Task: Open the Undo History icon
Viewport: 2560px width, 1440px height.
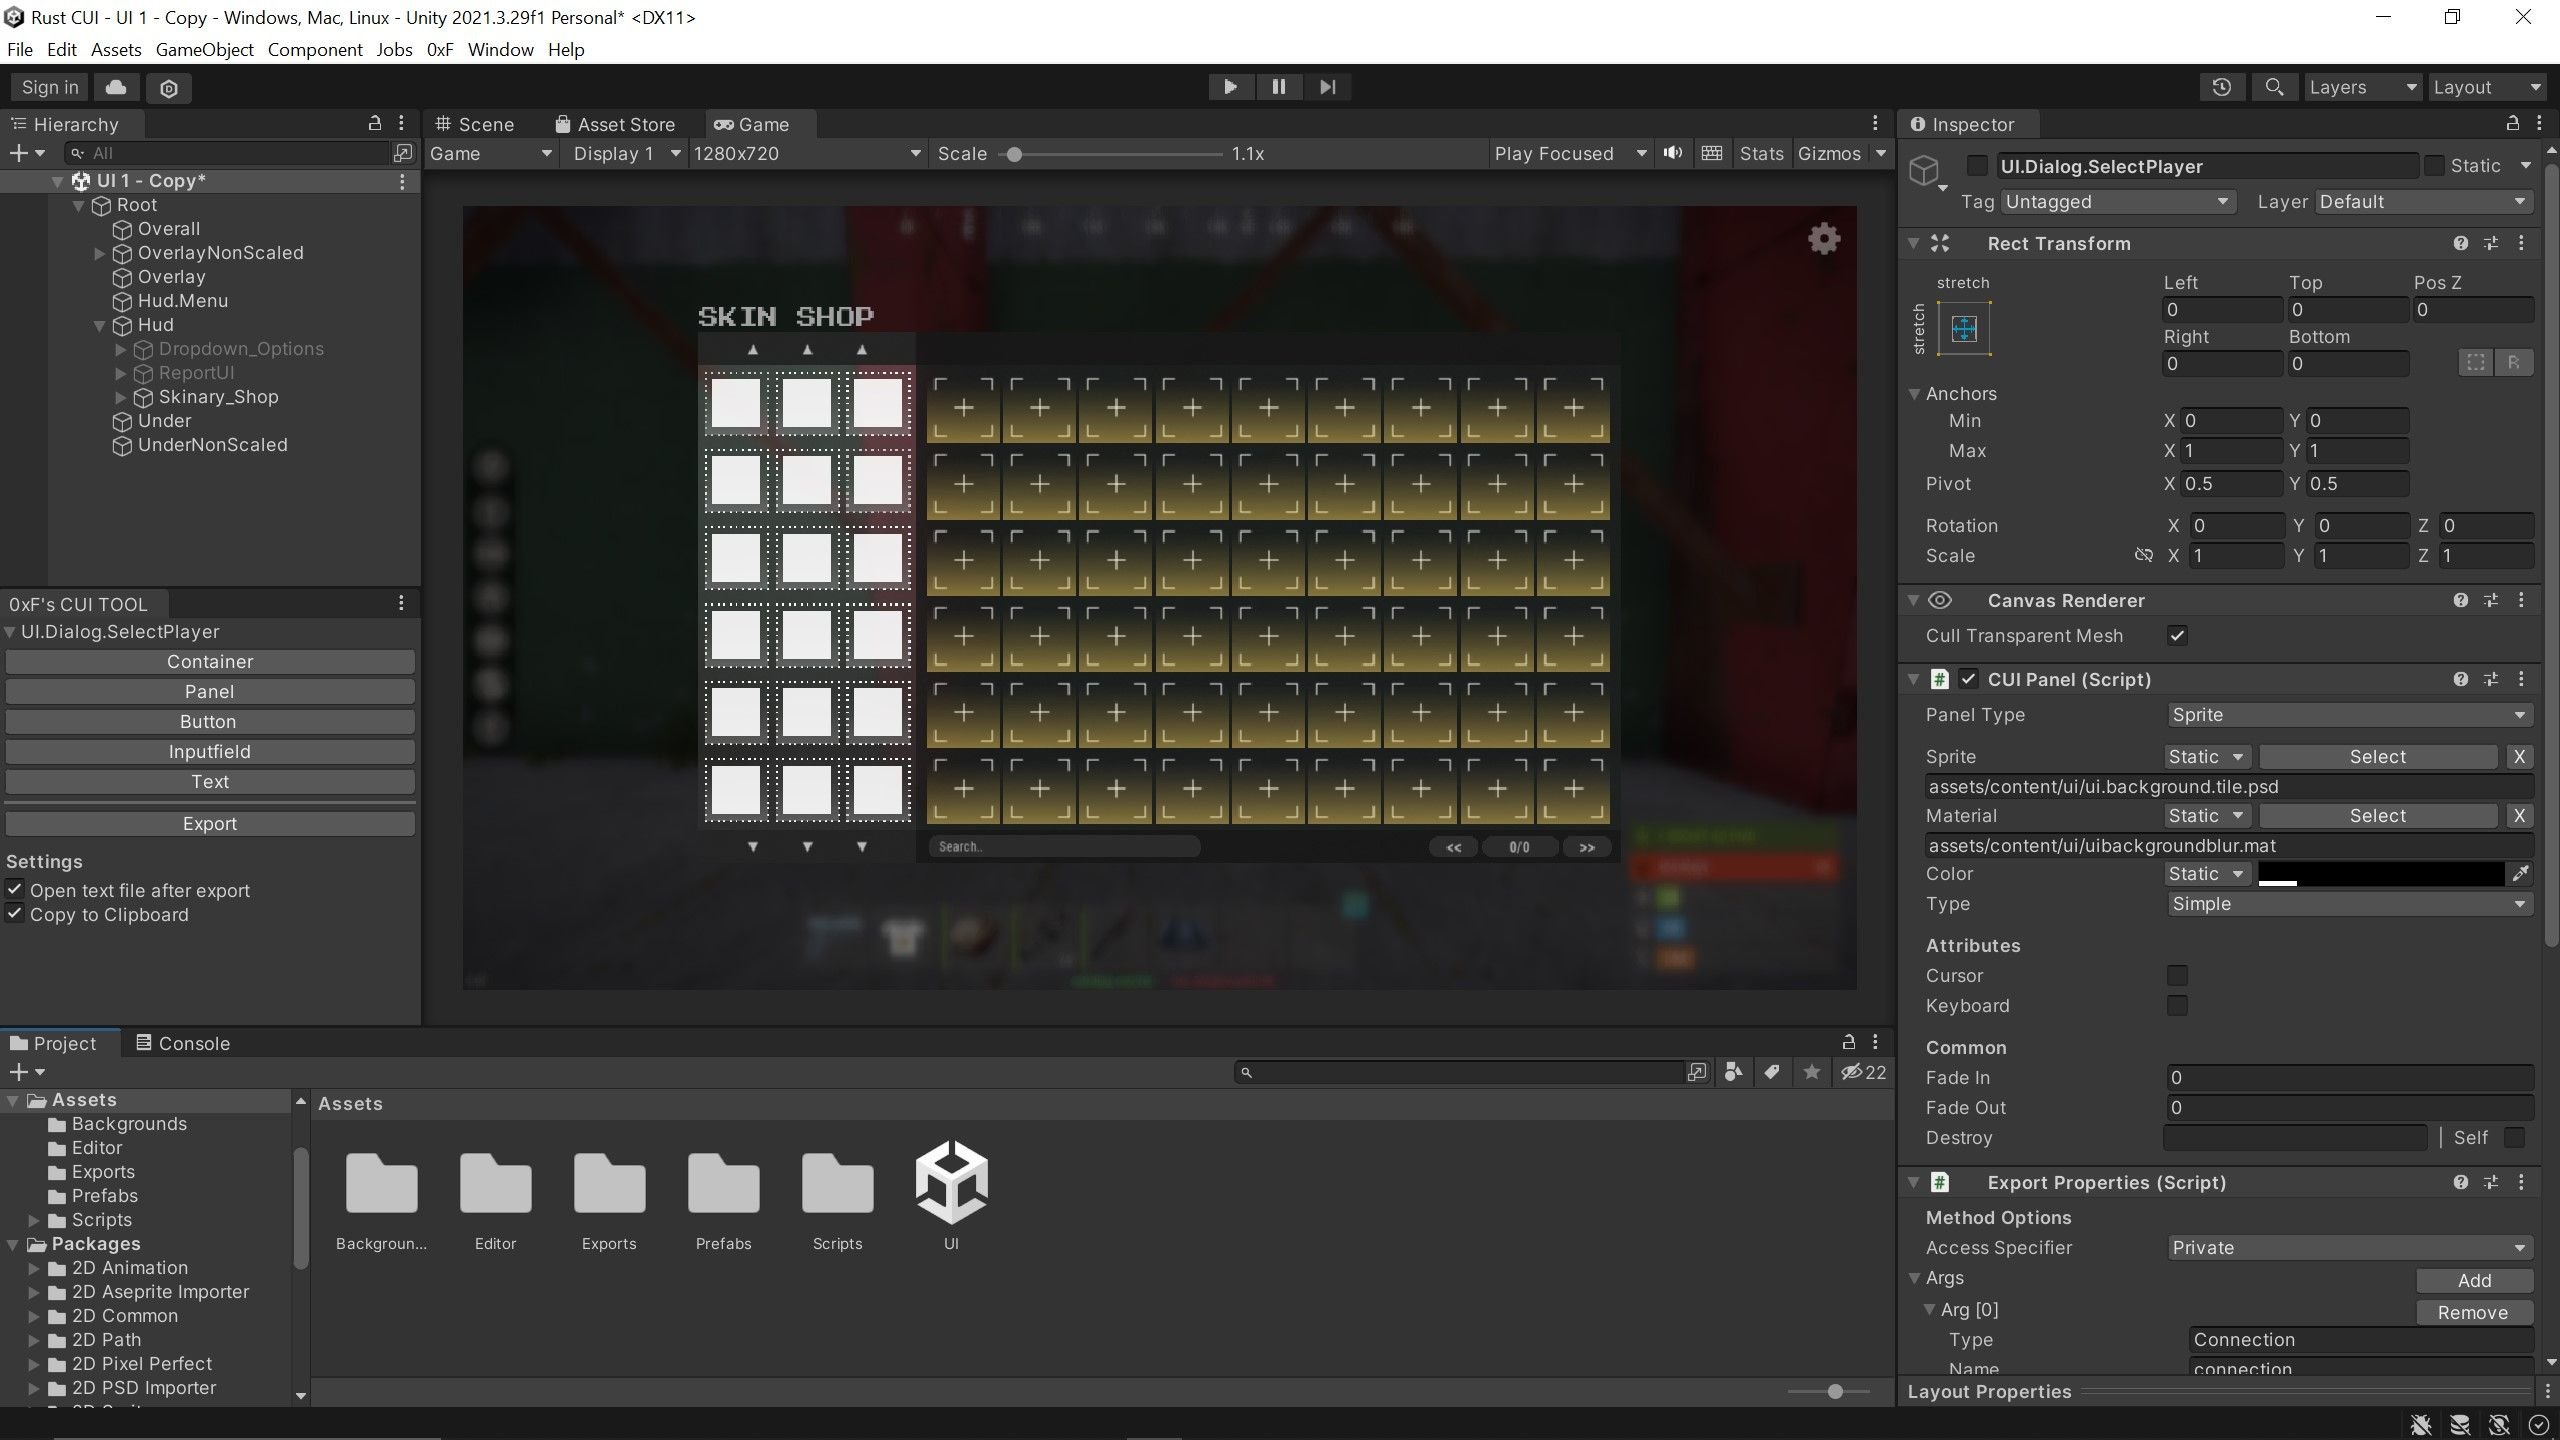Action: coord(2221,87)
